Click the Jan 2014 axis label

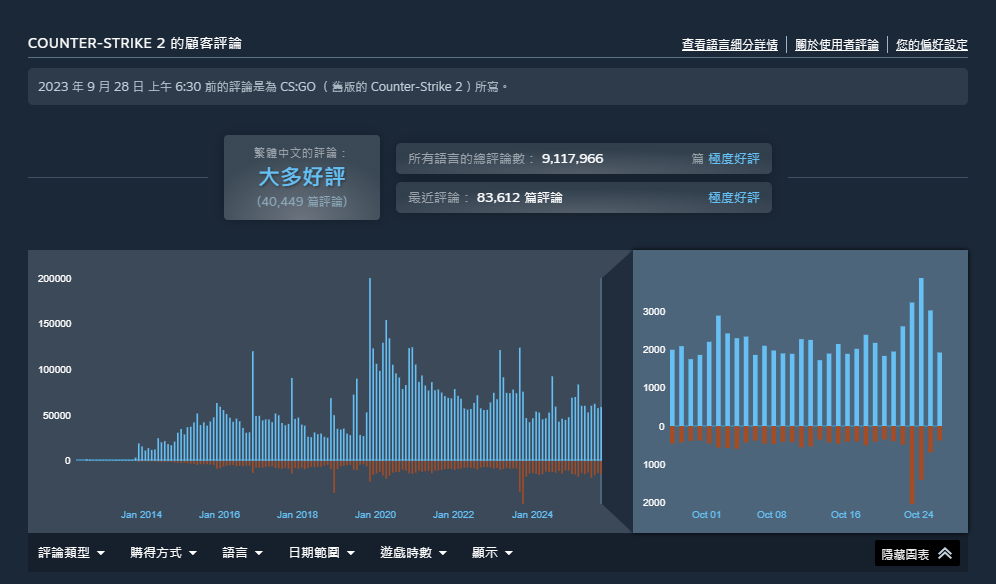point(141,514)
